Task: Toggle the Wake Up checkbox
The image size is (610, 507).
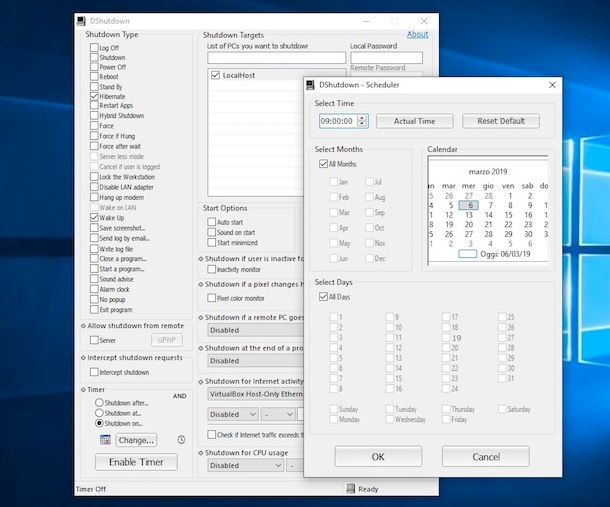Action: pos(94,218)
